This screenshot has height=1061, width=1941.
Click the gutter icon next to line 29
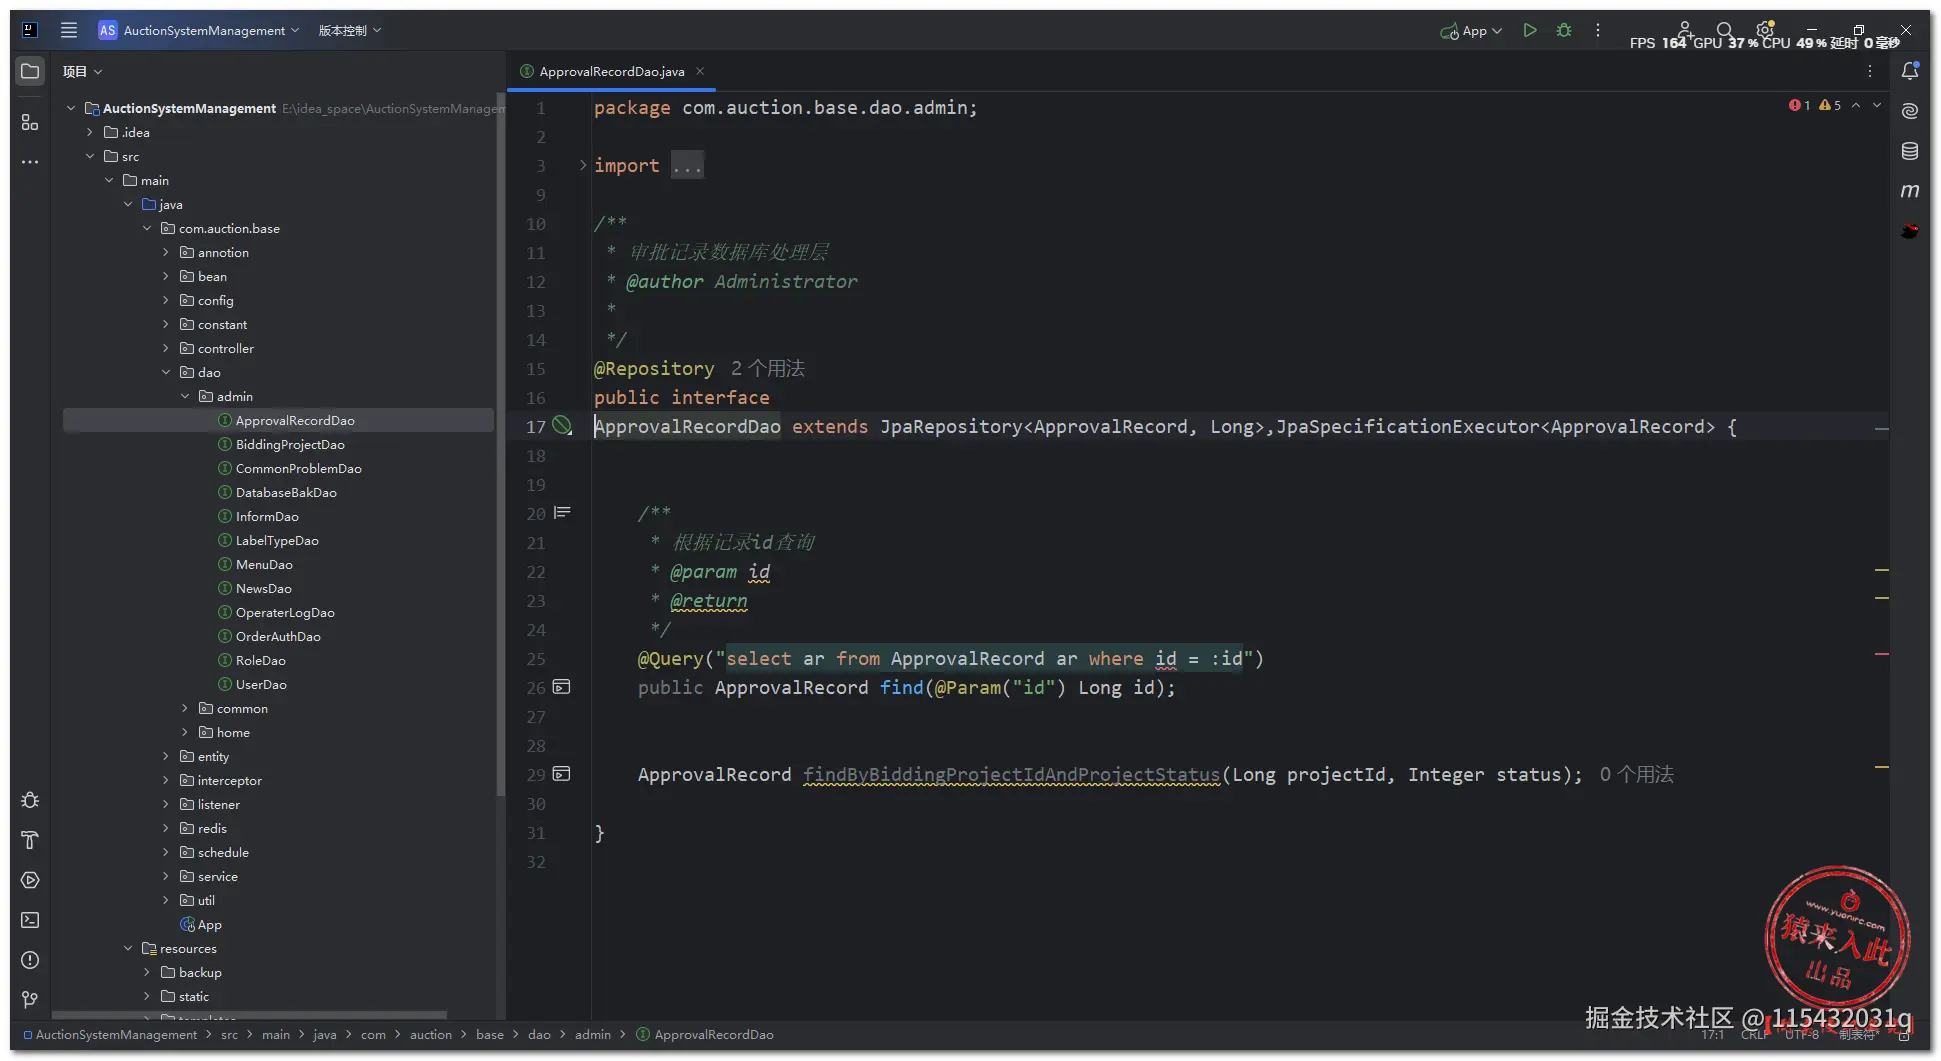[x=562, y=774]
